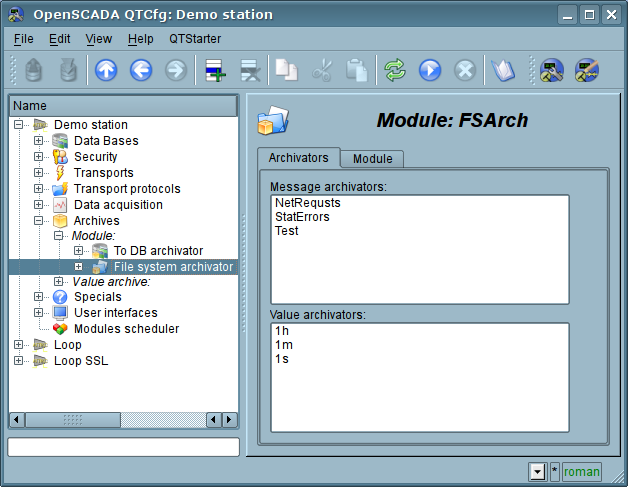This screenshot has width=628, height=487.
Task: Open the manual book icon
Action: coord(503,70)
